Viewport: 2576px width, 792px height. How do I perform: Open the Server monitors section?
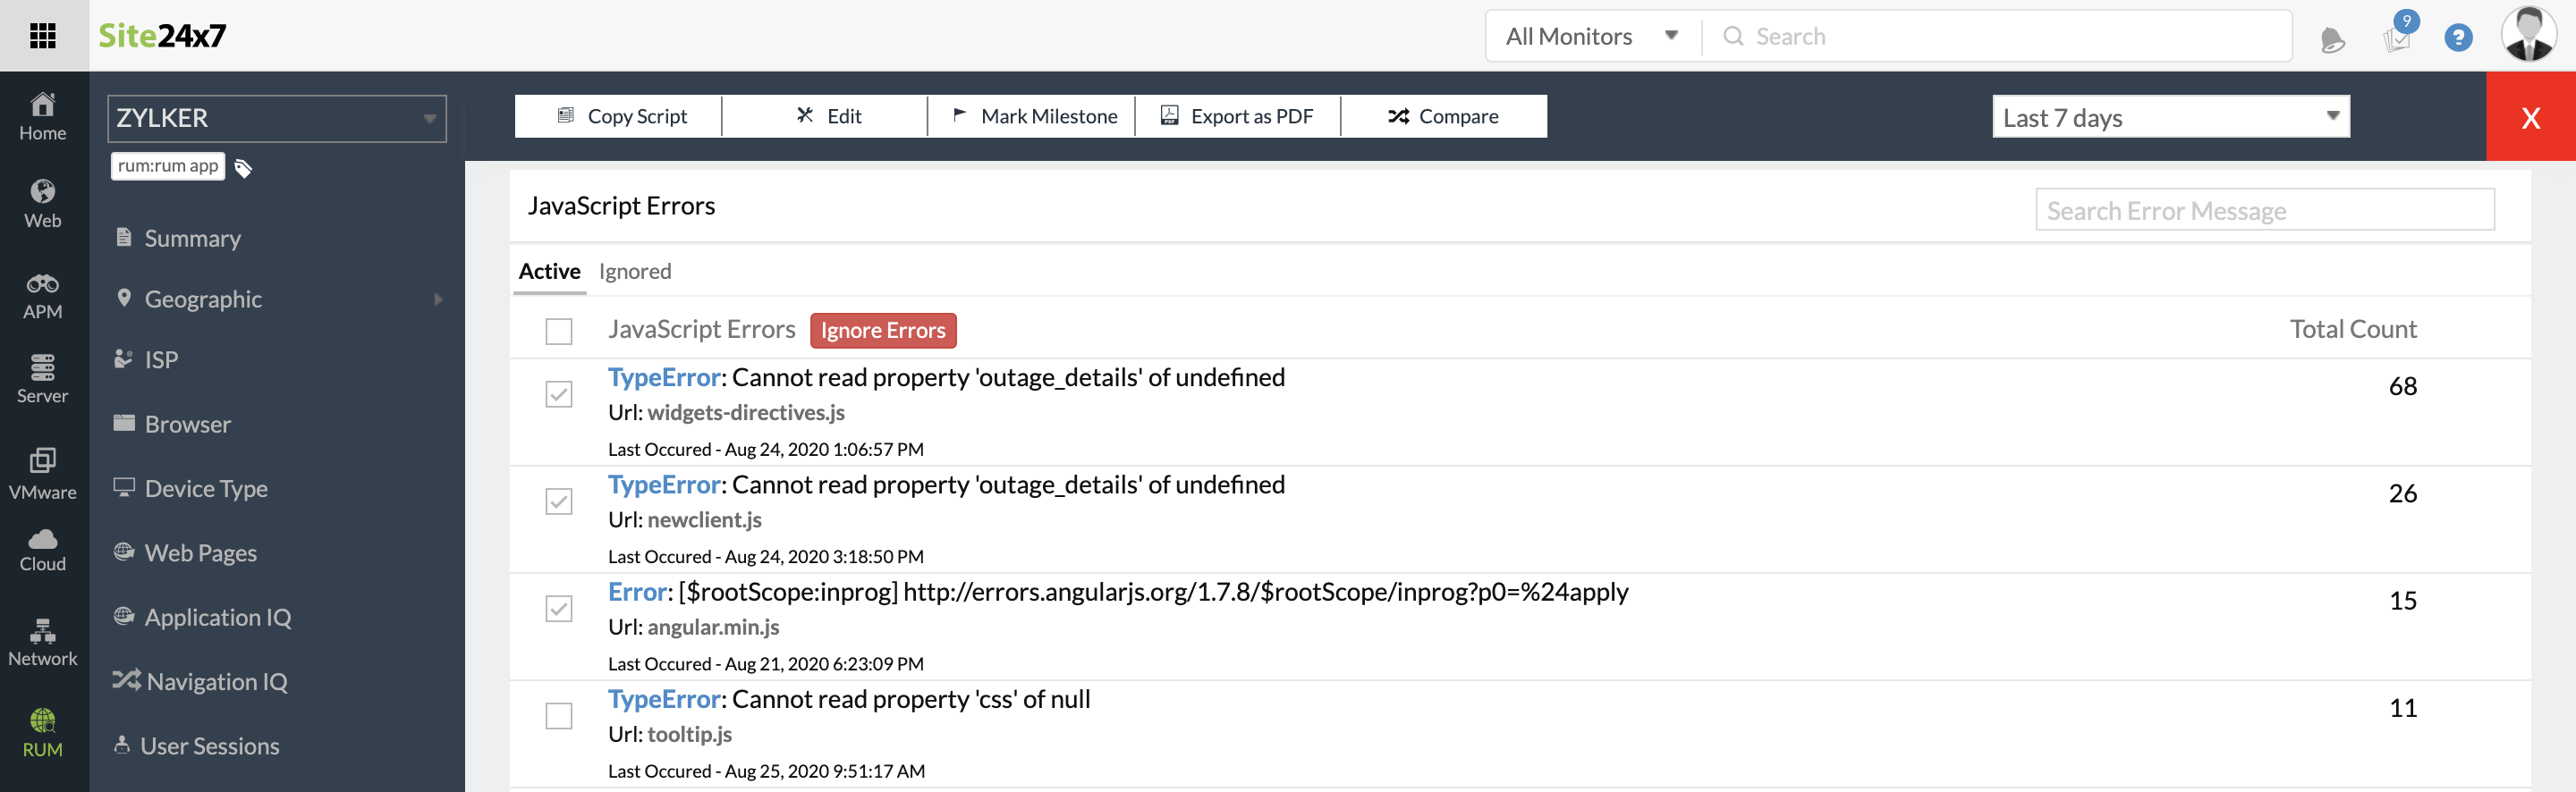[43, 380]
